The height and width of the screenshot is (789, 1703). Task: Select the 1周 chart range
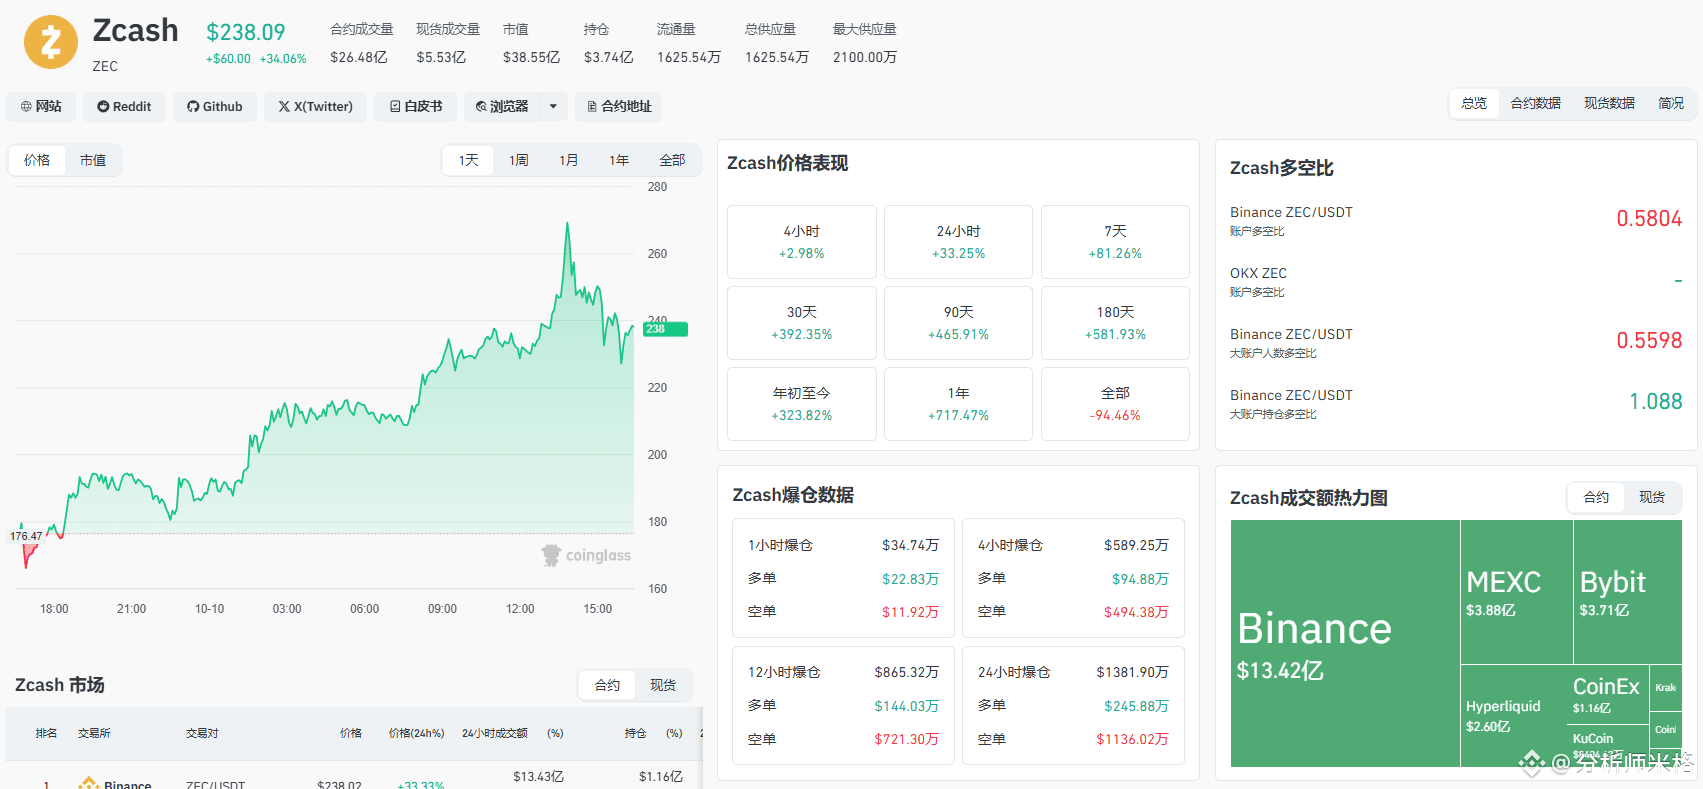pyautogui.click(x=519, y=160)
